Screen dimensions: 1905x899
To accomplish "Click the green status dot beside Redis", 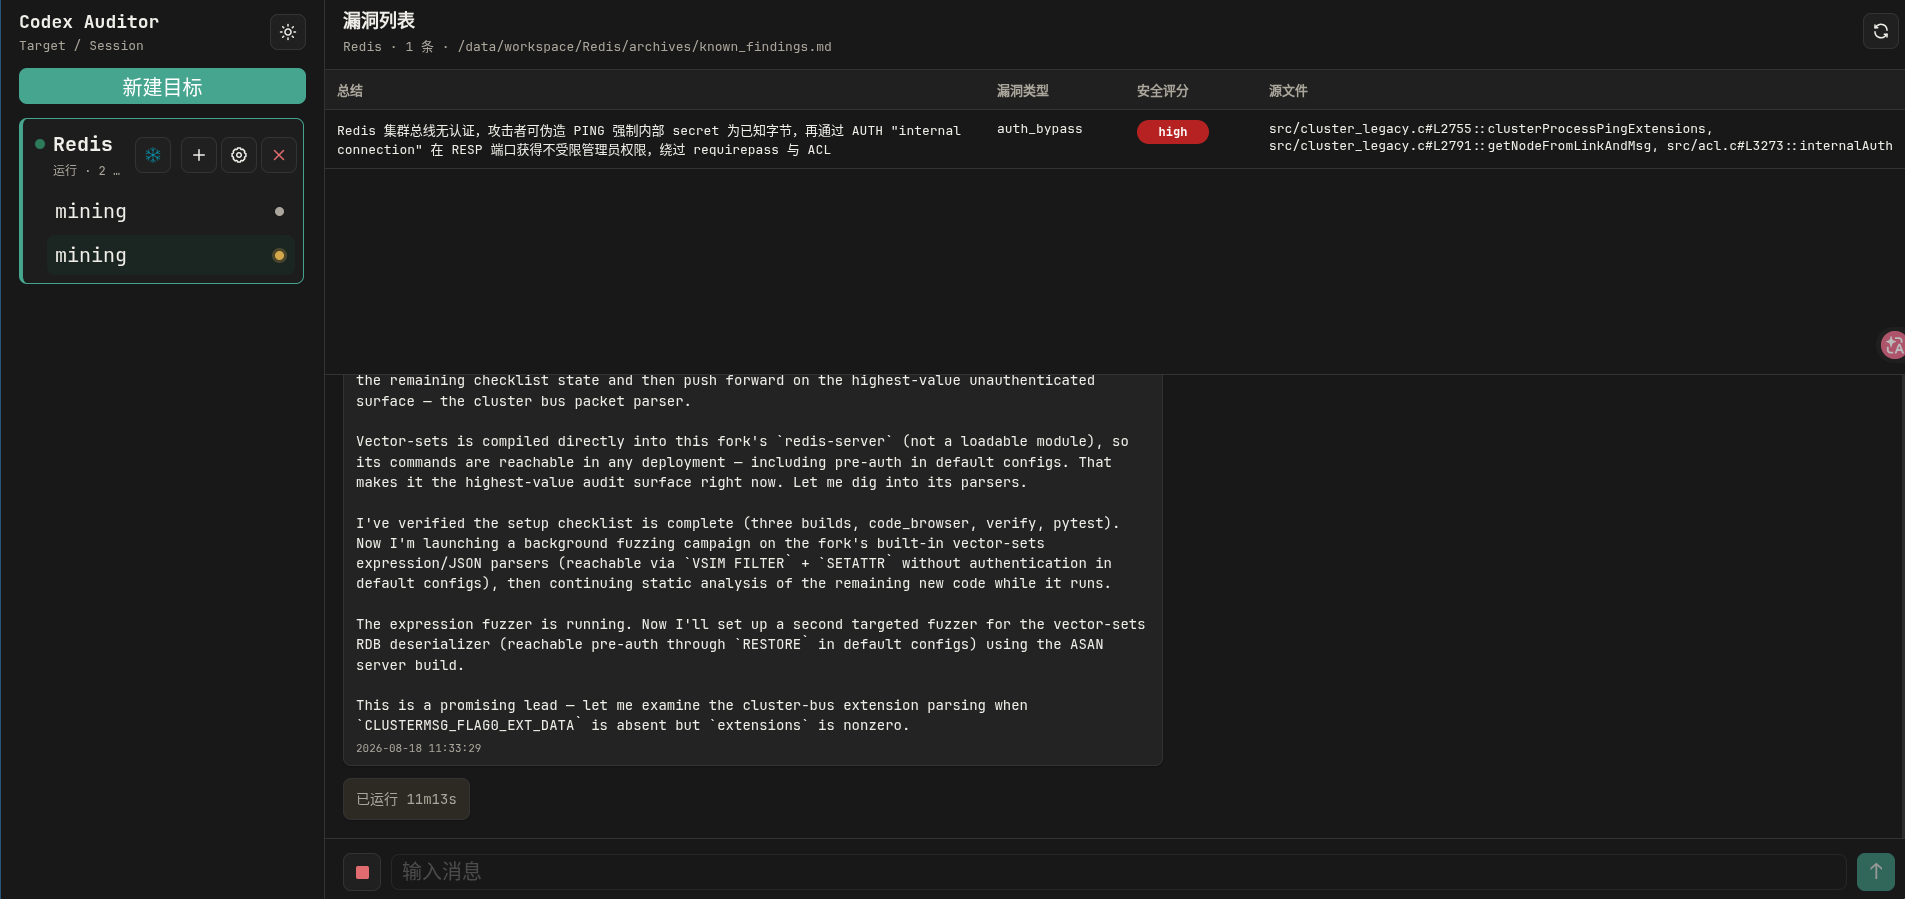I will (x=40, y=144).
